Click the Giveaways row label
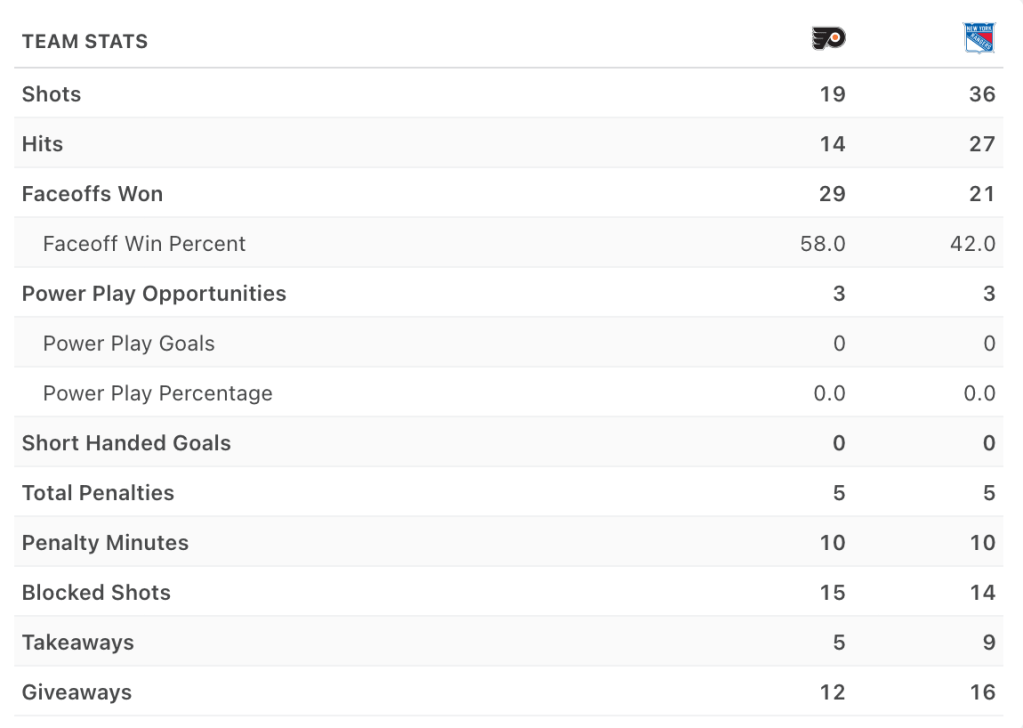Viewport: 1023px width, 728px height. click(x=77, y=692)
